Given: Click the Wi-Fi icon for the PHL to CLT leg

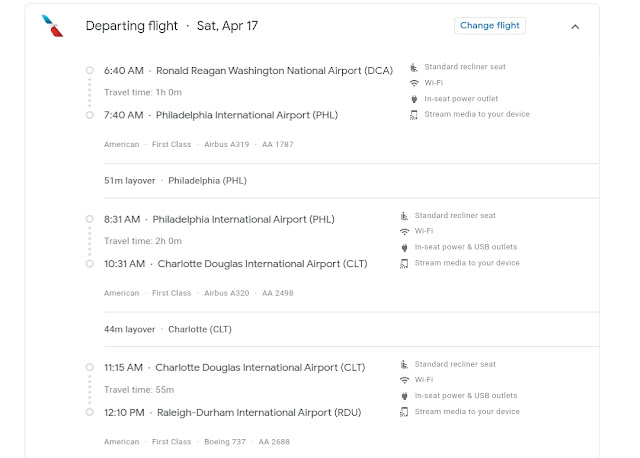Looking at the screenshot, I should point(404,231).
